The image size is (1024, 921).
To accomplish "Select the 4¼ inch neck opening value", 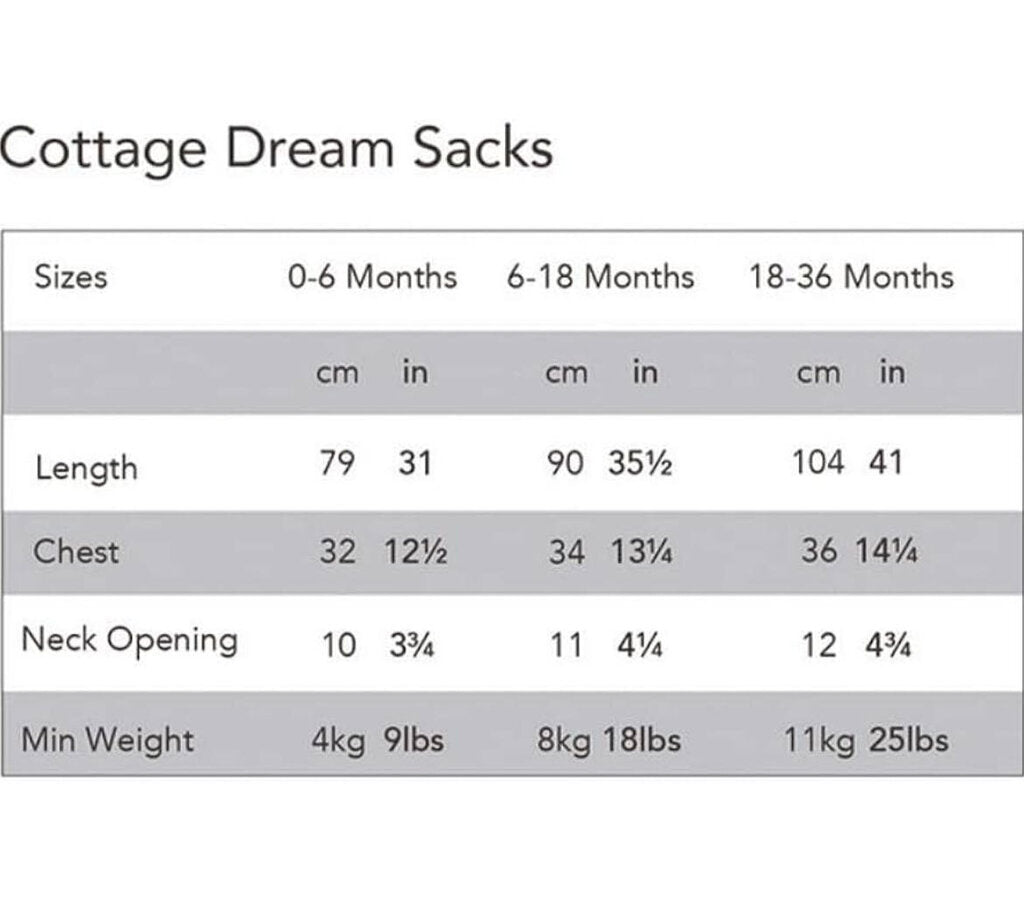I will click(639, 645).
